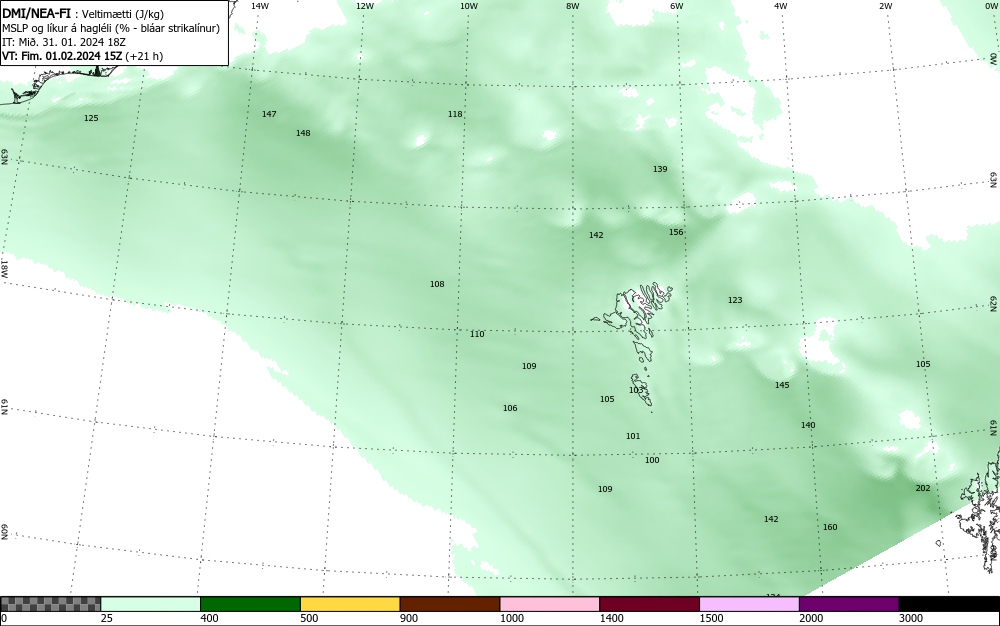This screenshot has height=626, width=1000.
Task: Click the purple 2000–3000 legend swatch
Action: [849, 604]
